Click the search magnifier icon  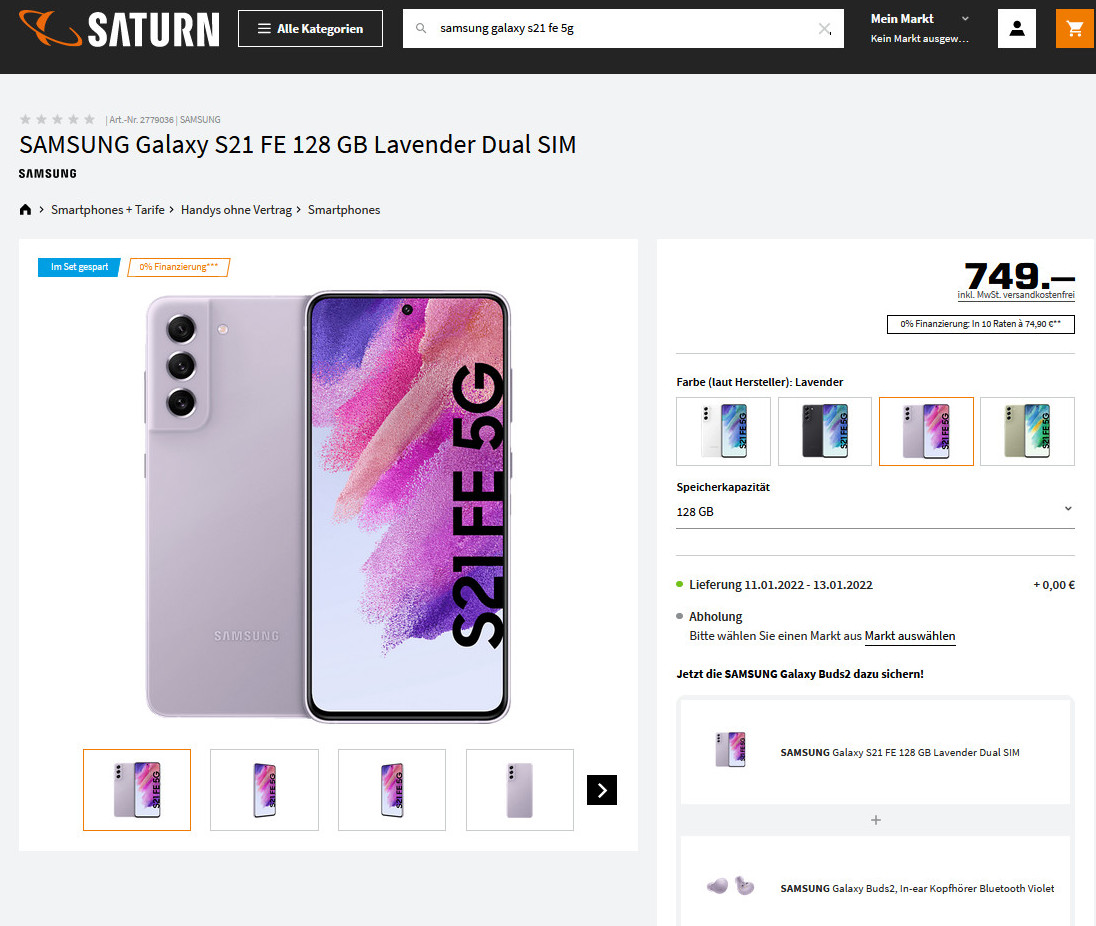click(421, 29)
